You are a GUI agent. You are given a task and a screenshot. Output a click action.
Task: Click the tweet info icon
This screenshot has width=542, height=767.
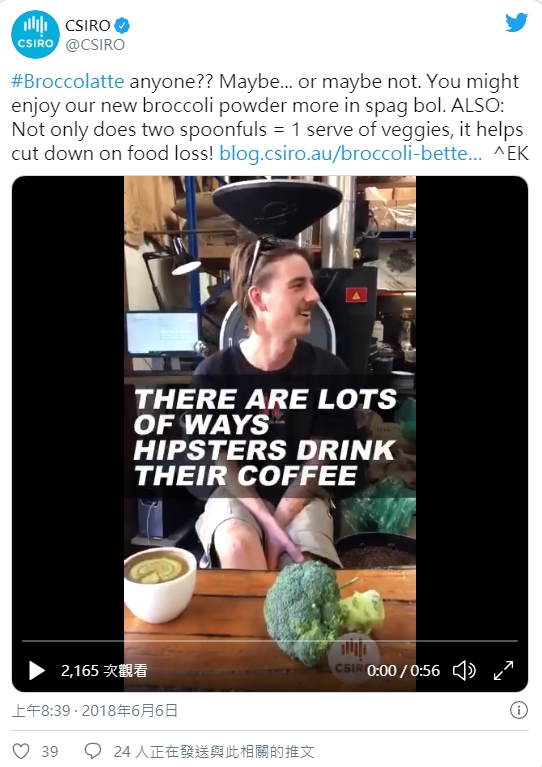pyautogui.click(x=519, y=710)
